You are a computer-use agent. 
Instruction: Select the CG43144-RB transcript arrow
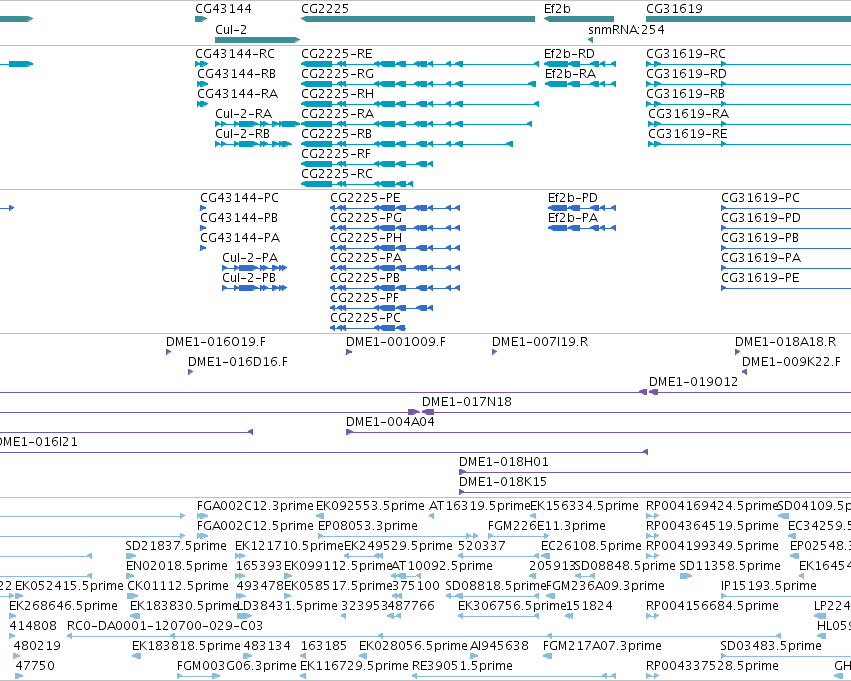point(202,84)
